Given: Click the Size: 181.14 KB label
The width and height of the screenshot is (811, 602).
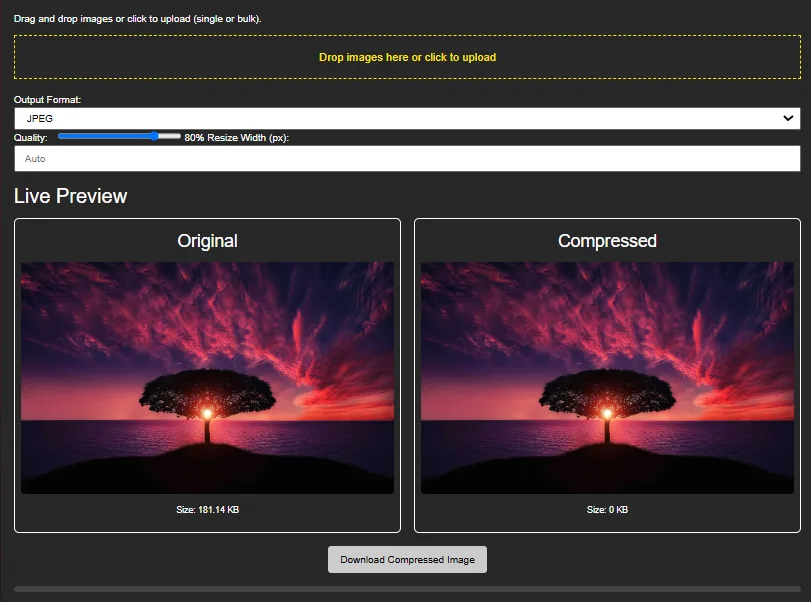Looking at the screenshot, I should click(x=207, y=510).
